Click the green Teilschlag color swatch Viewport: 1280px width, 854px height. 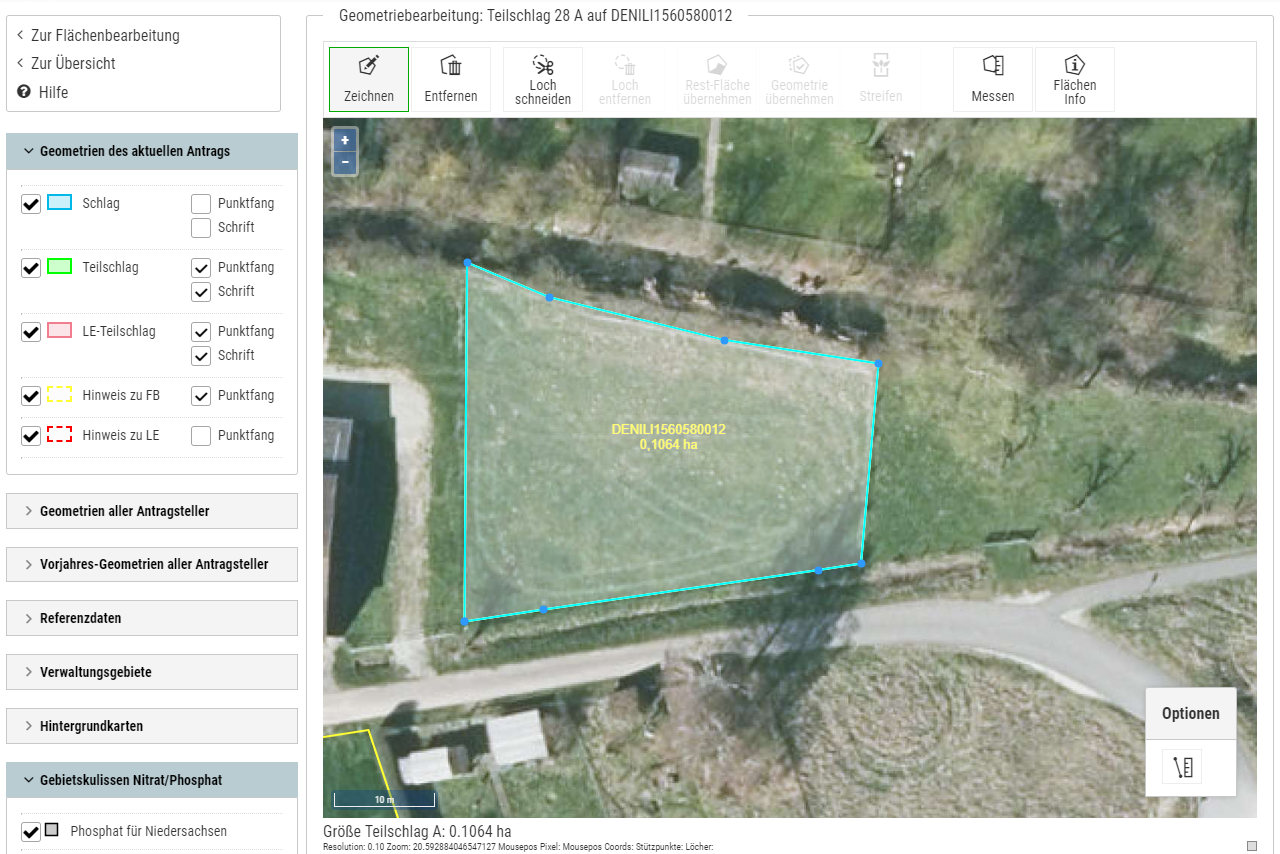pos(60,267)
